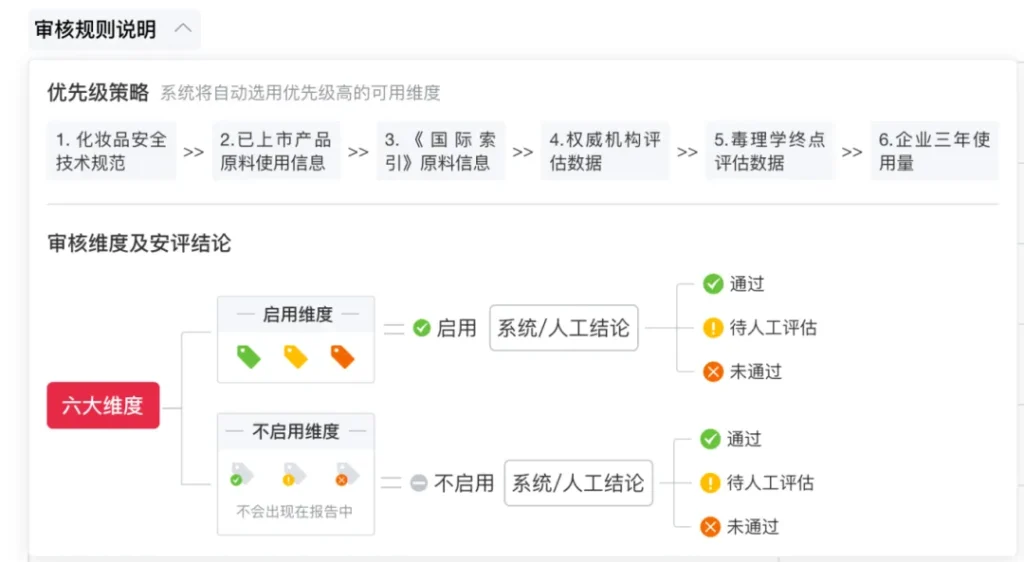Click the 不启用维度 group header
The height and width of the screenshot is (562, 1024).
coord(296,431)
